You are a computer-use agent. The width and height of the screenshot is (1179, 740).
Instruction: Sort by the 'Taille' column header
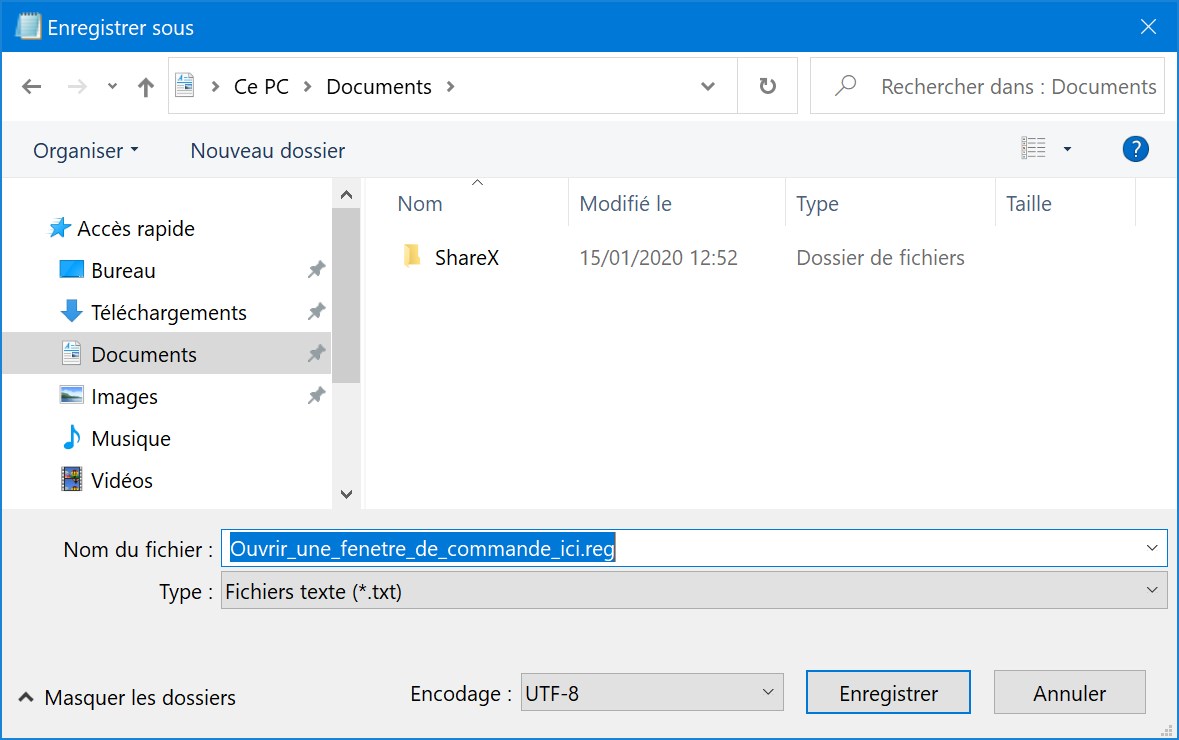(x=1029, y=204)
